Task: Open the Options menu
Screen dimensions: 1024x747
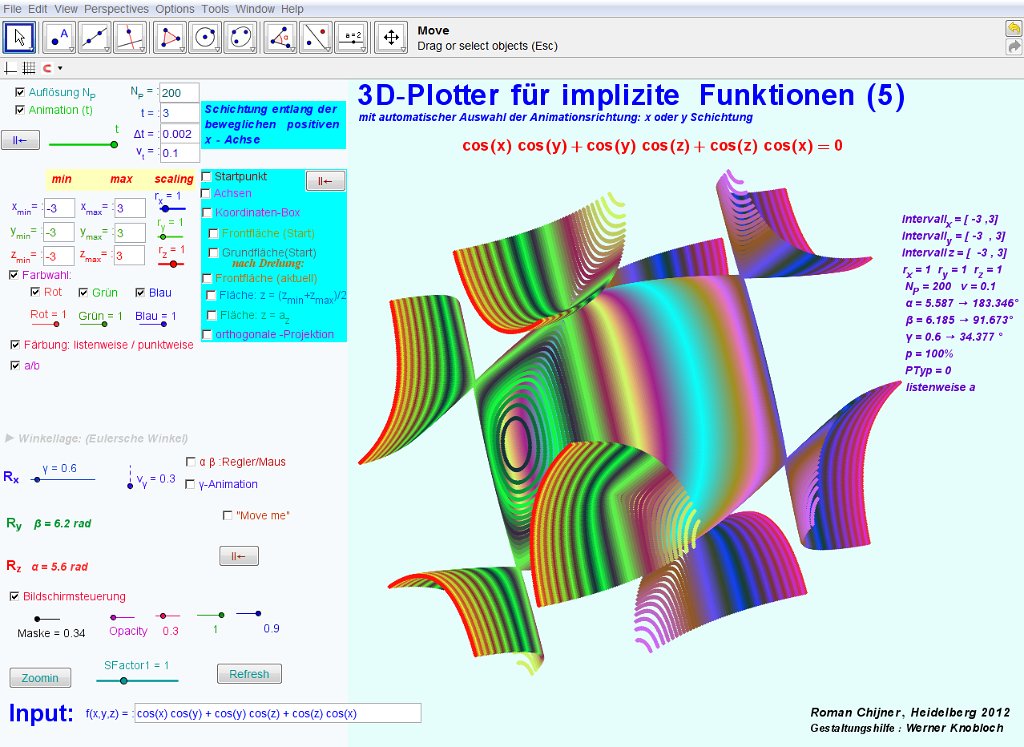Action: tap(175, 8)
